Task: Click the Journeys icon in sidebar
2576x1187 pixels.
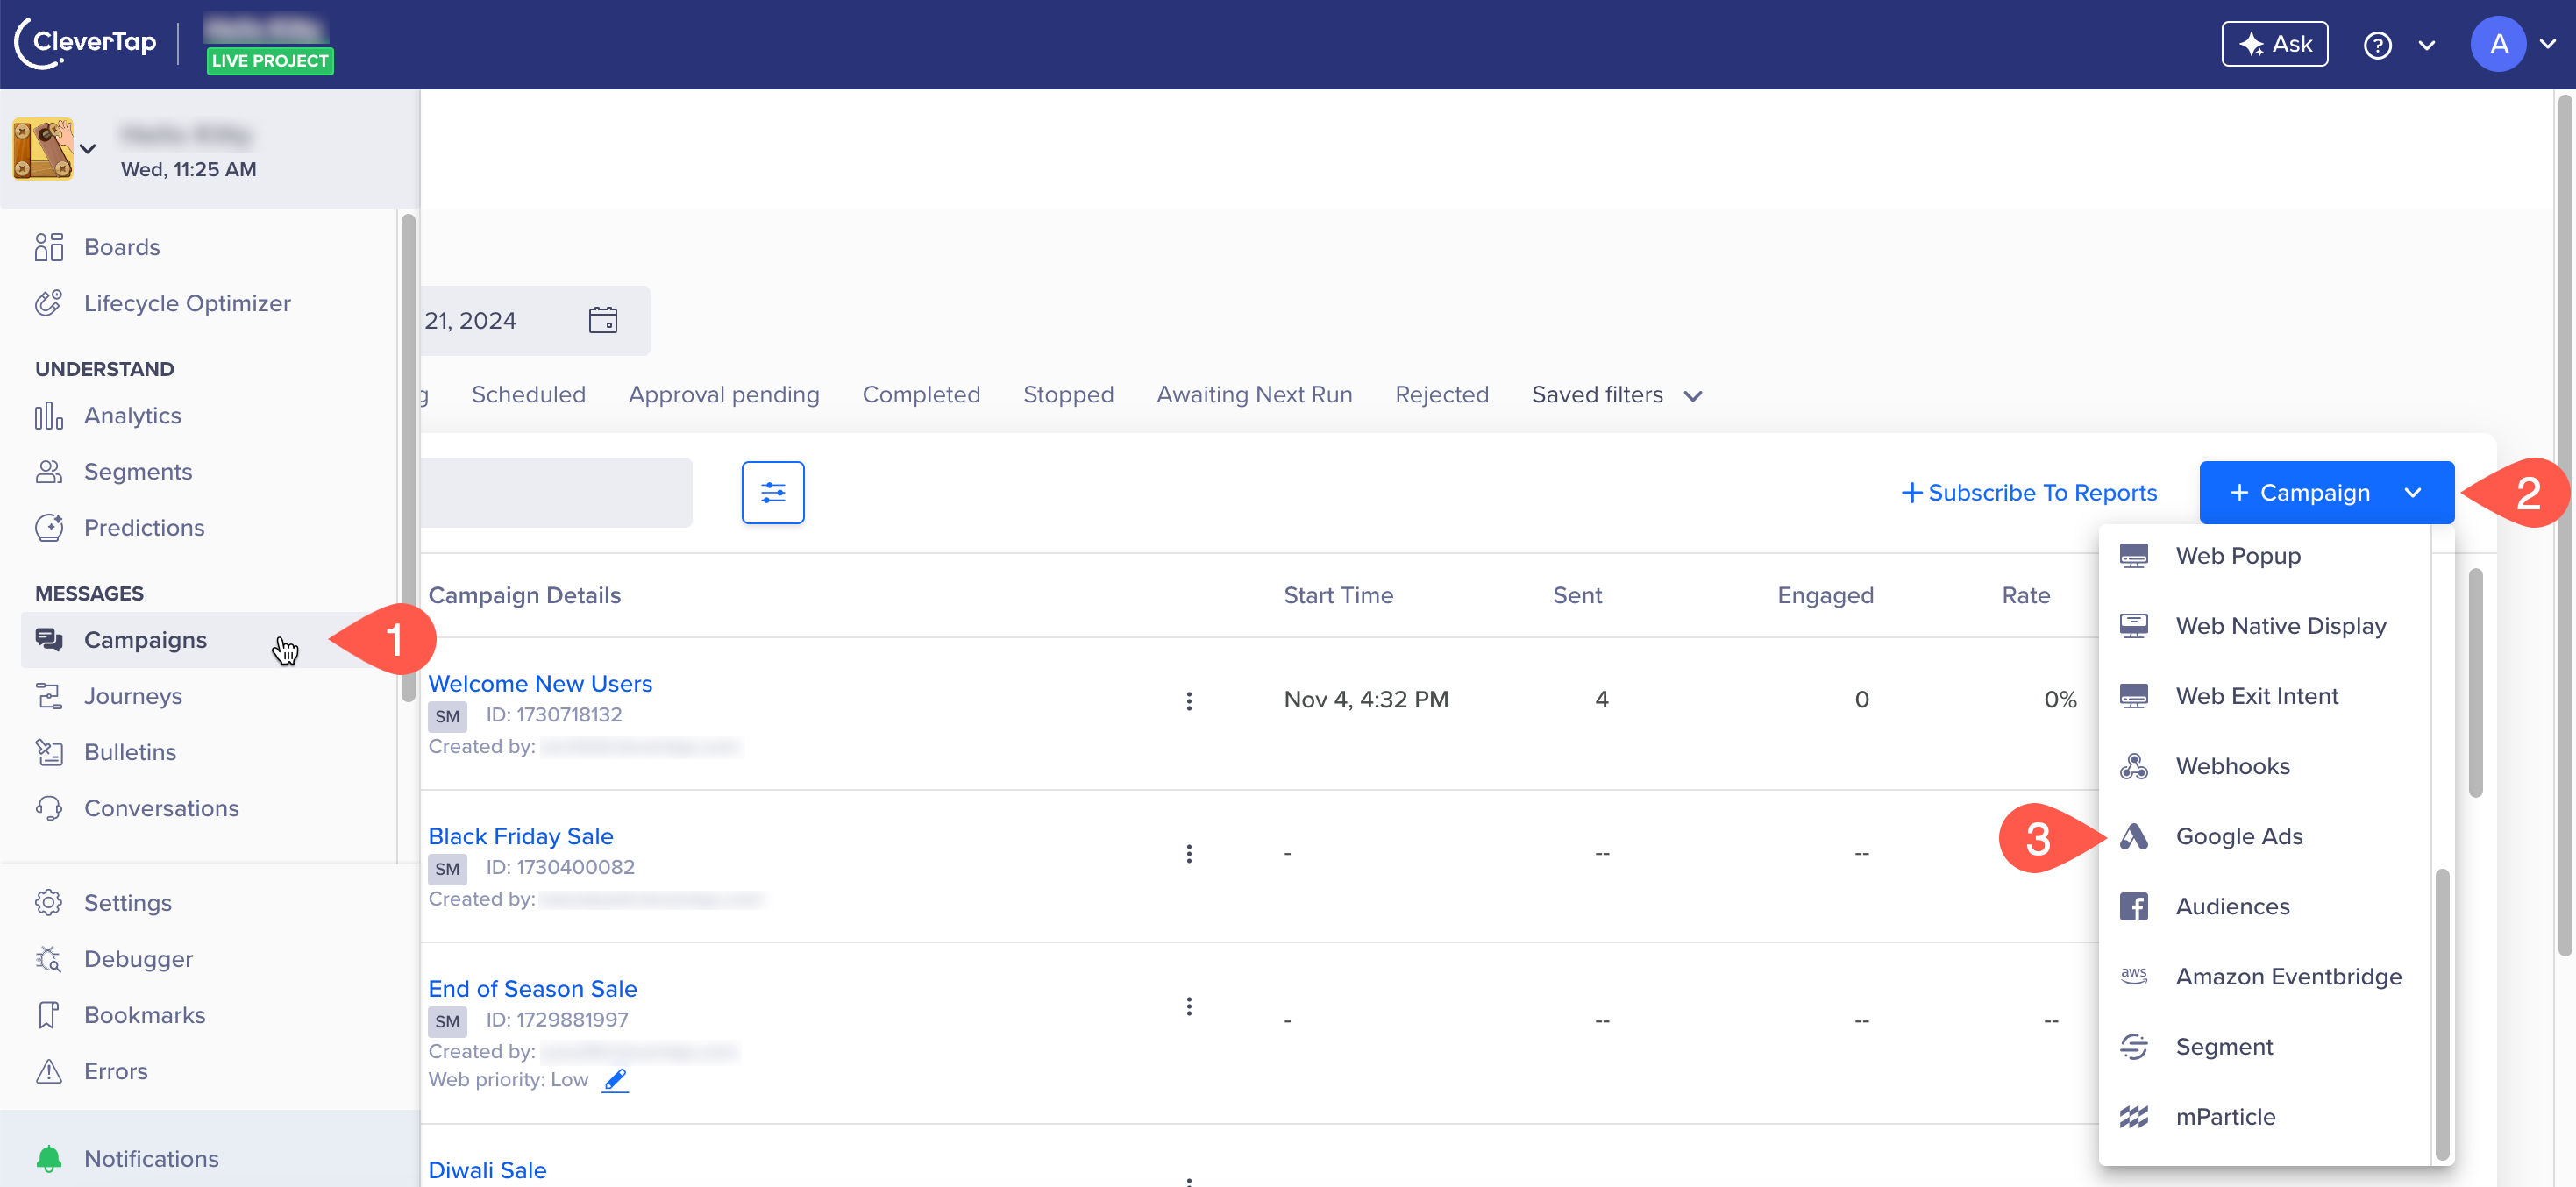Action: pos(47,694)
